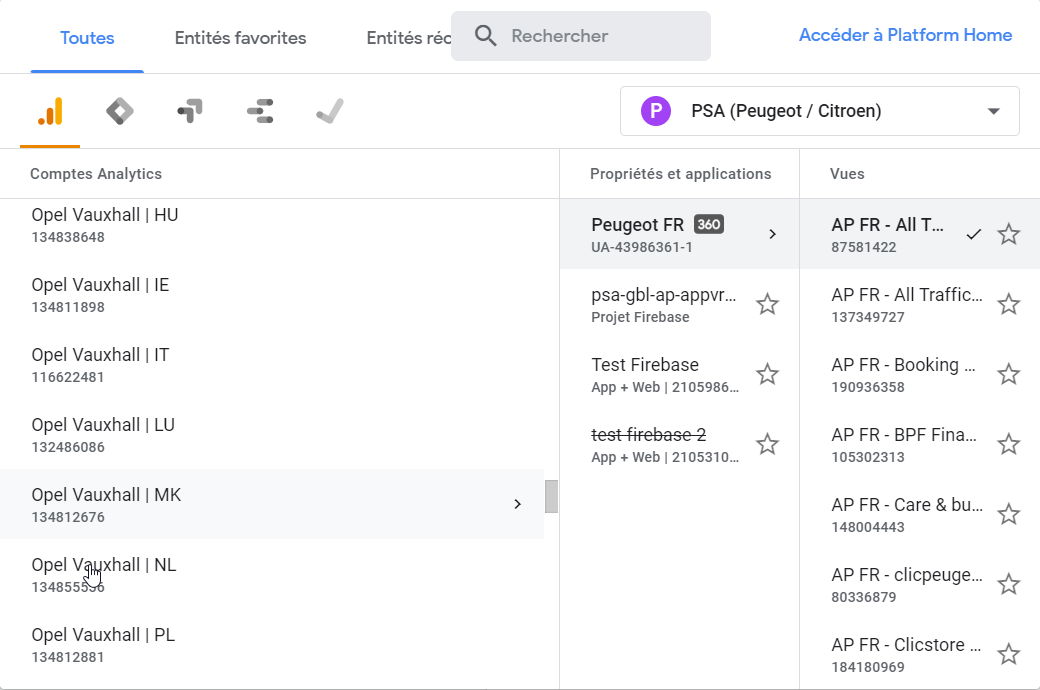1040x690 pixels.
Task: Click the magnifier icon in search bar
Action: (x=486, y=36)
